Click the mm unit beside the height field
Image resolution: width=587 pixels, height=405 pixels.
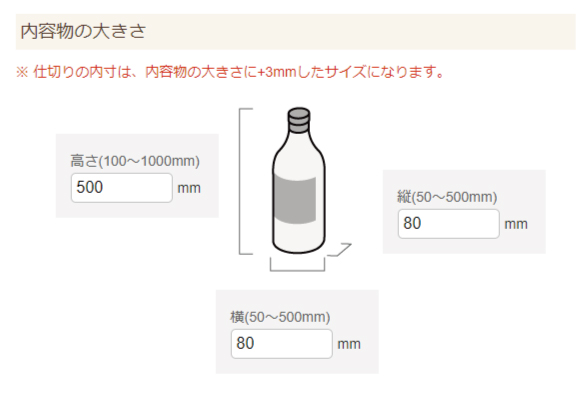pyautogui.click(x=189, y=188)
